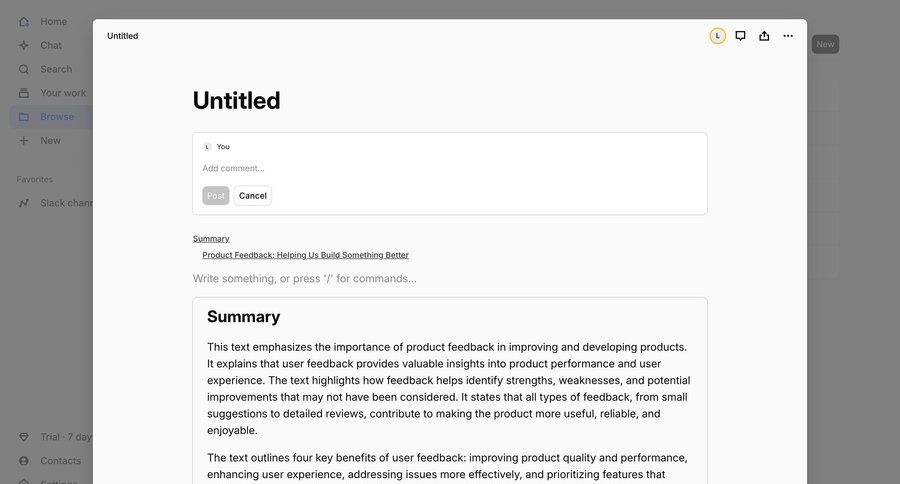Screen dimensions: 900x484
Task: Cancel the comment
Action: pos(253,196)
